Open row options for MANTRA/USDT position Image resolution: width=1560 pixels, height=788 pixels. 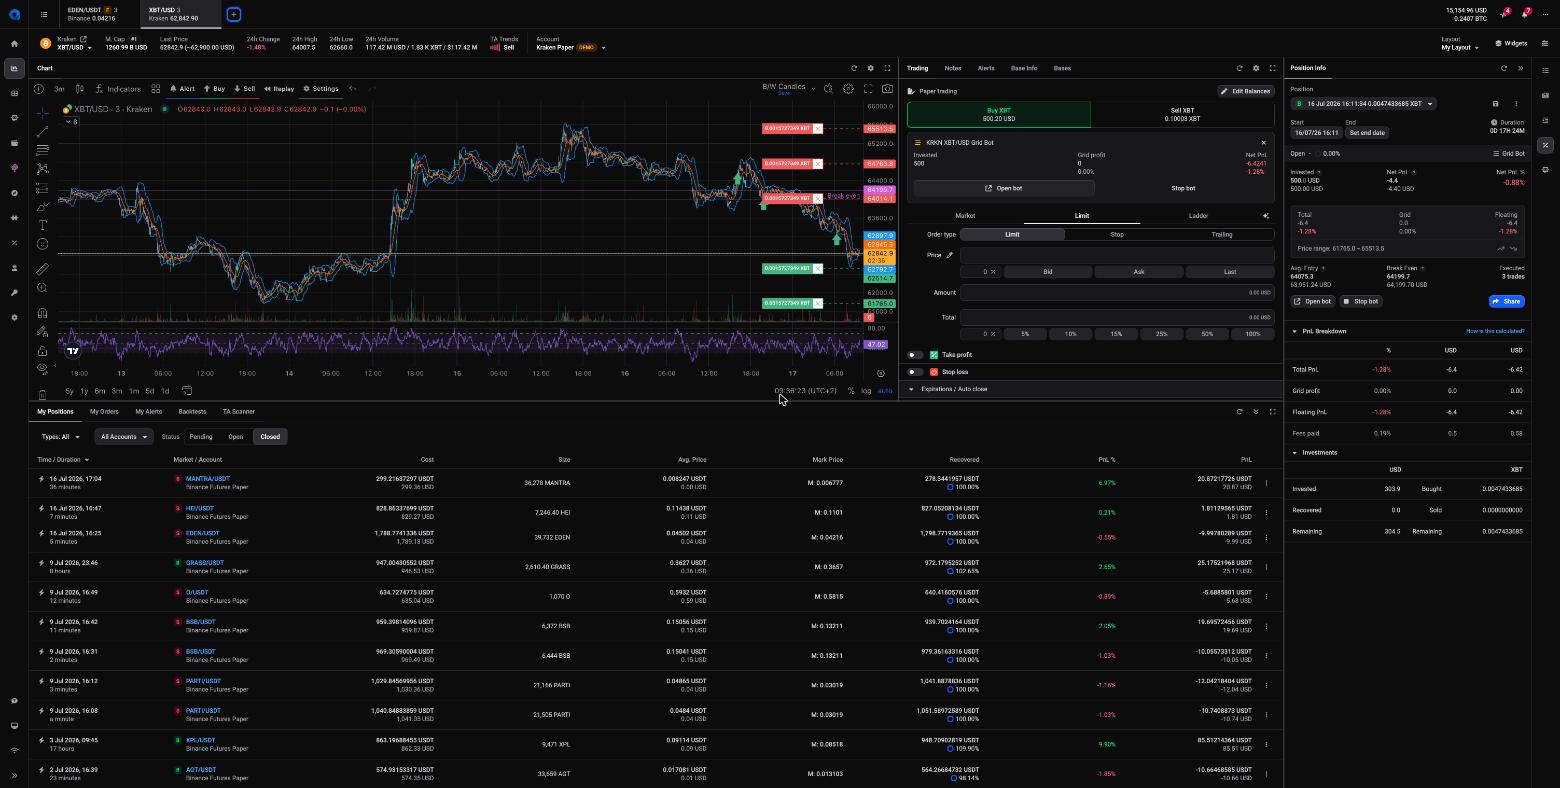pos(1266,483)
